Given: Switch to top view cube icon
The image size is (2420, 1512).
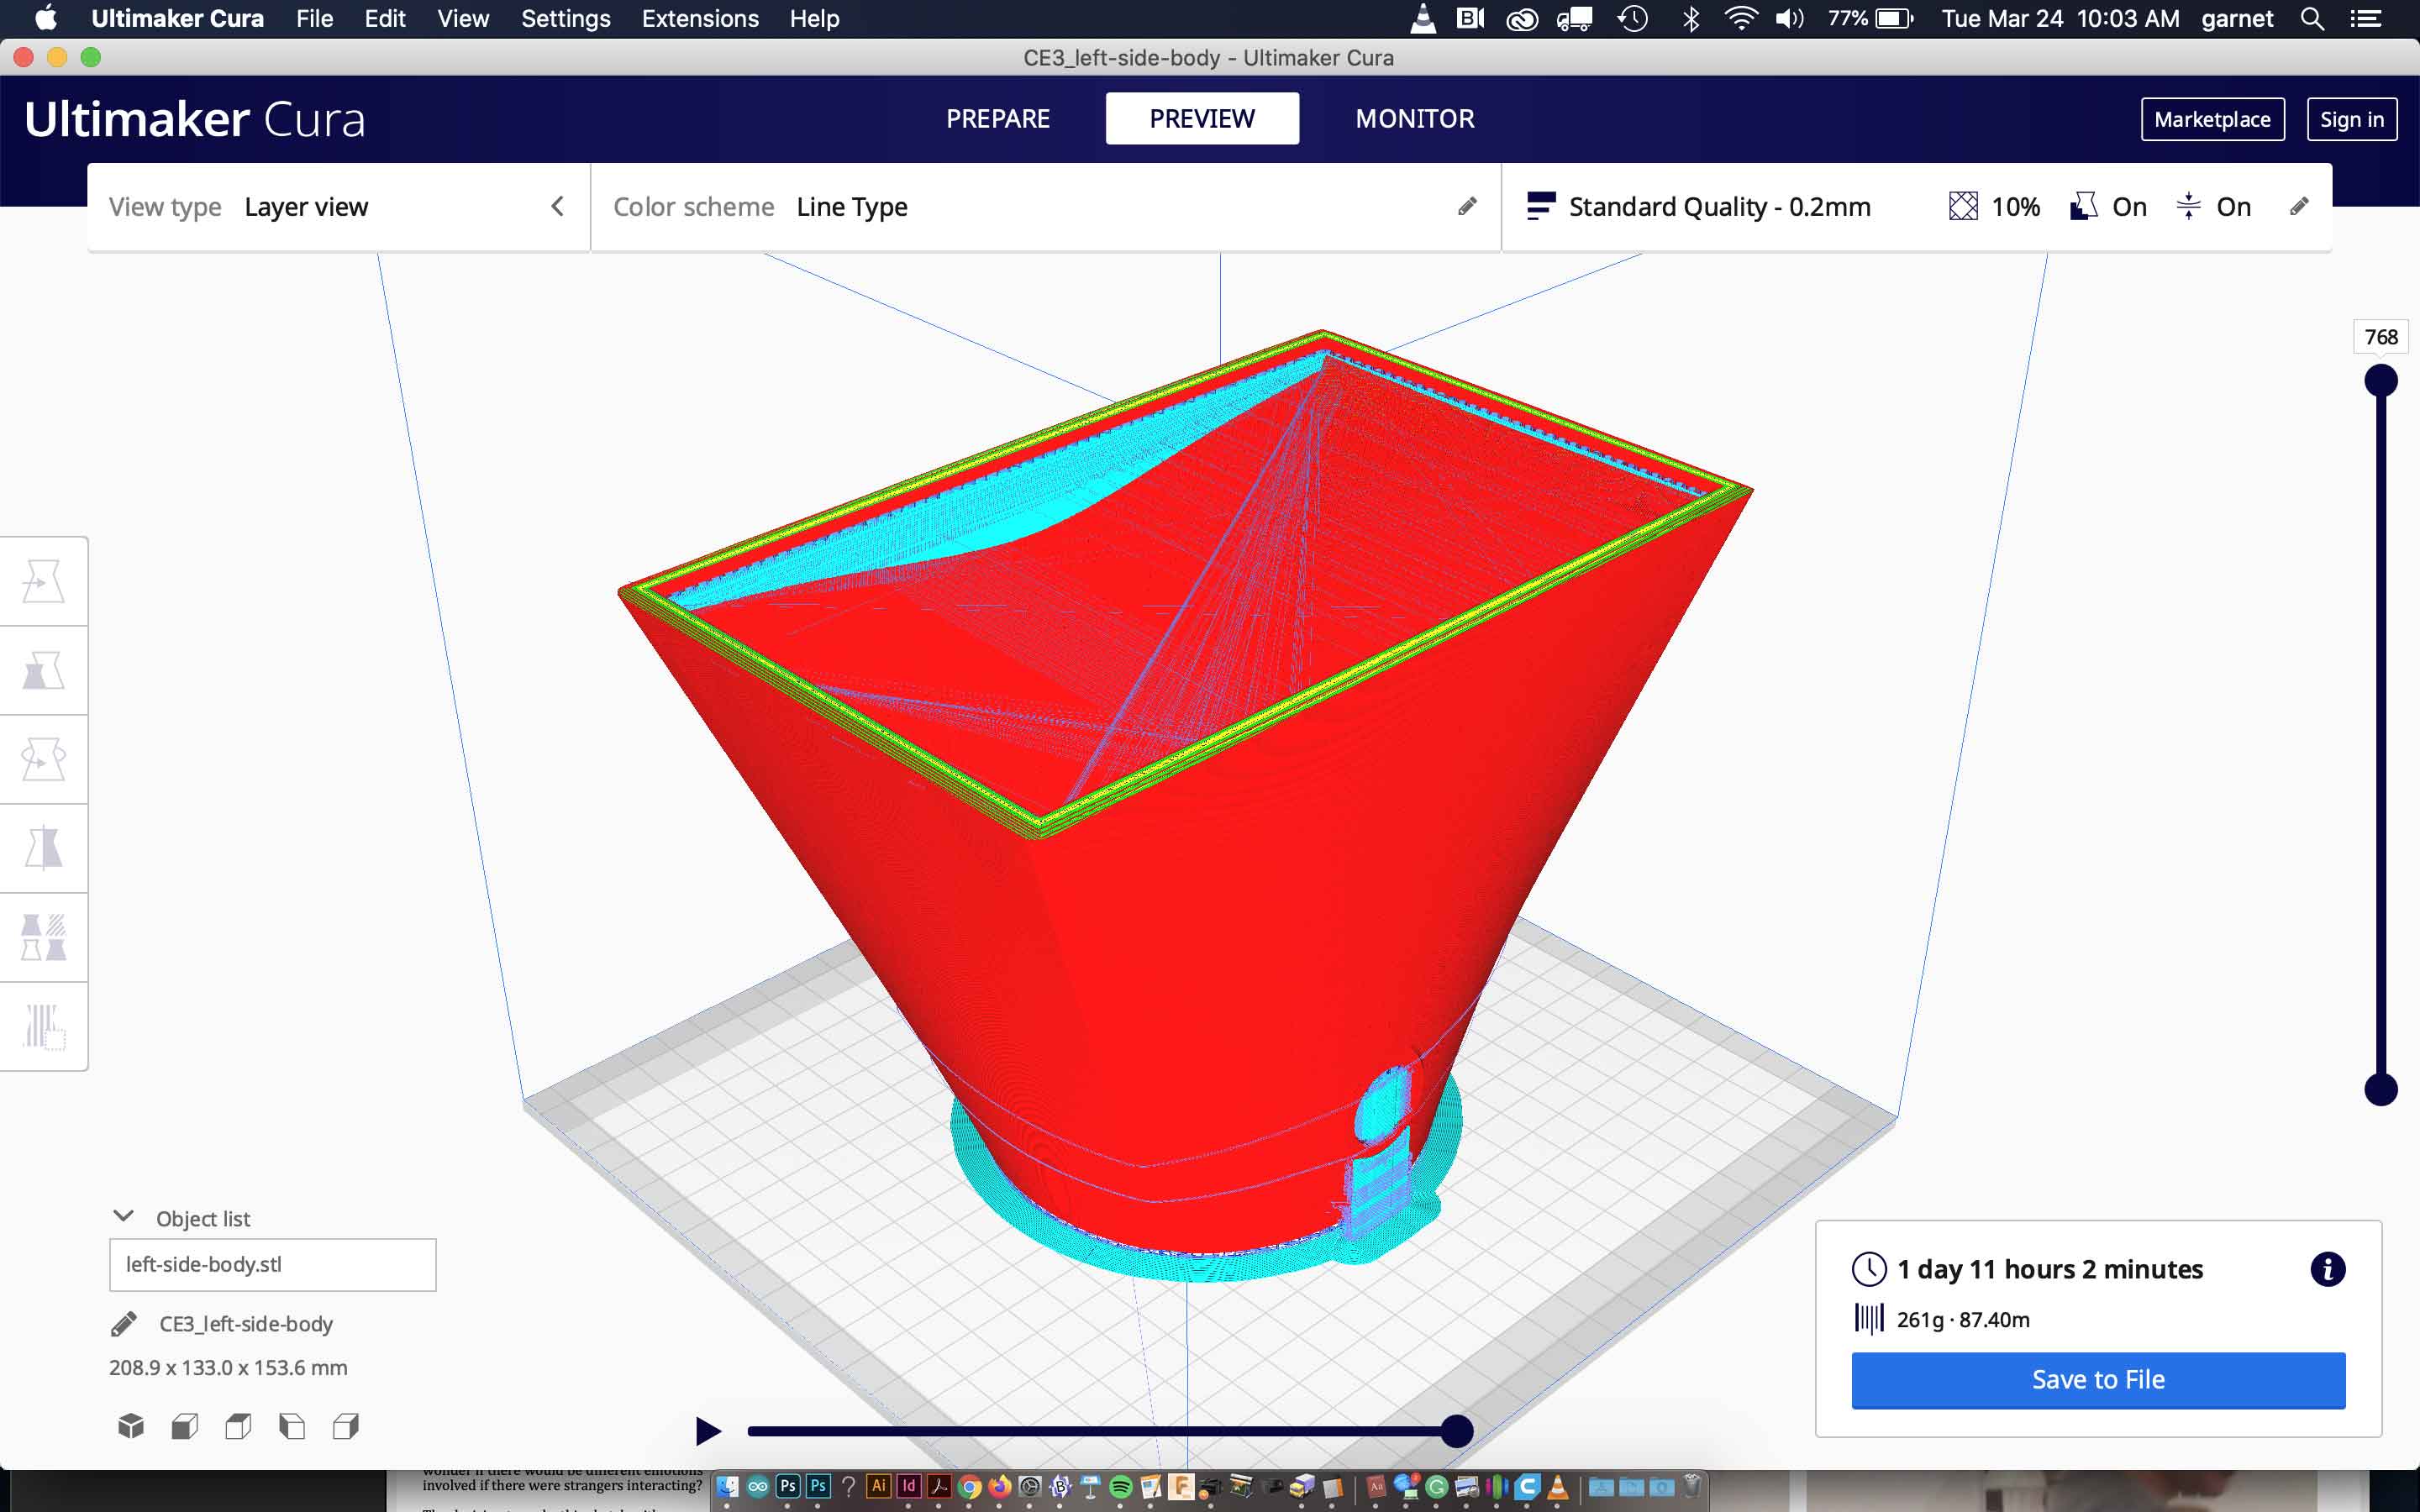Looking at the screenshot, I should (238, 1426).
